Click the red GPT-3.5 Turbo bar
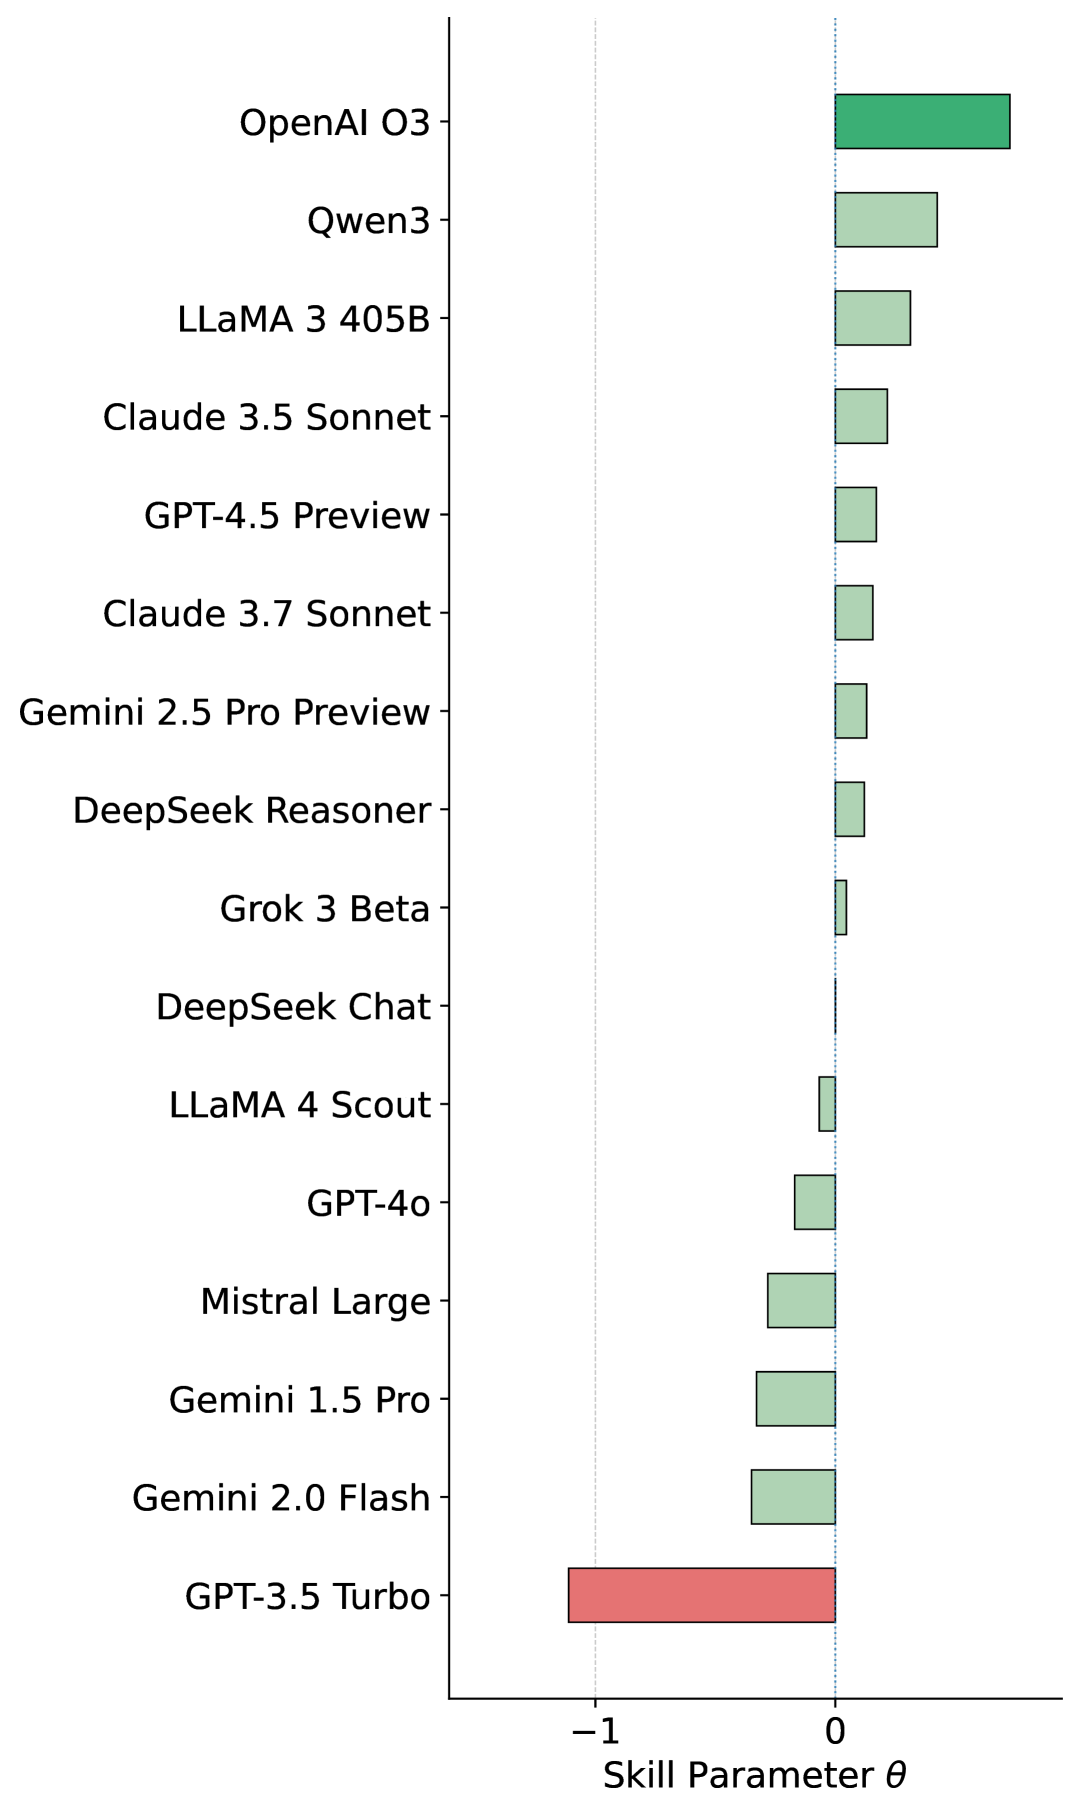Viewport: 1080px width, 1814px height. point(701,1595)
